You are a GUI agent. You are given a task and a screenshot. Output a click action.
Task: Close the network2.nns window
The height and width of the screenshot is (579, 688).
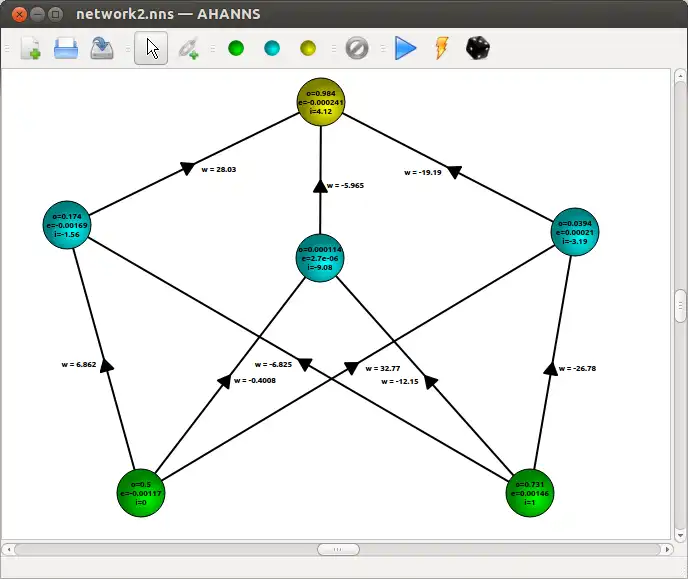[x=19, y=14]
